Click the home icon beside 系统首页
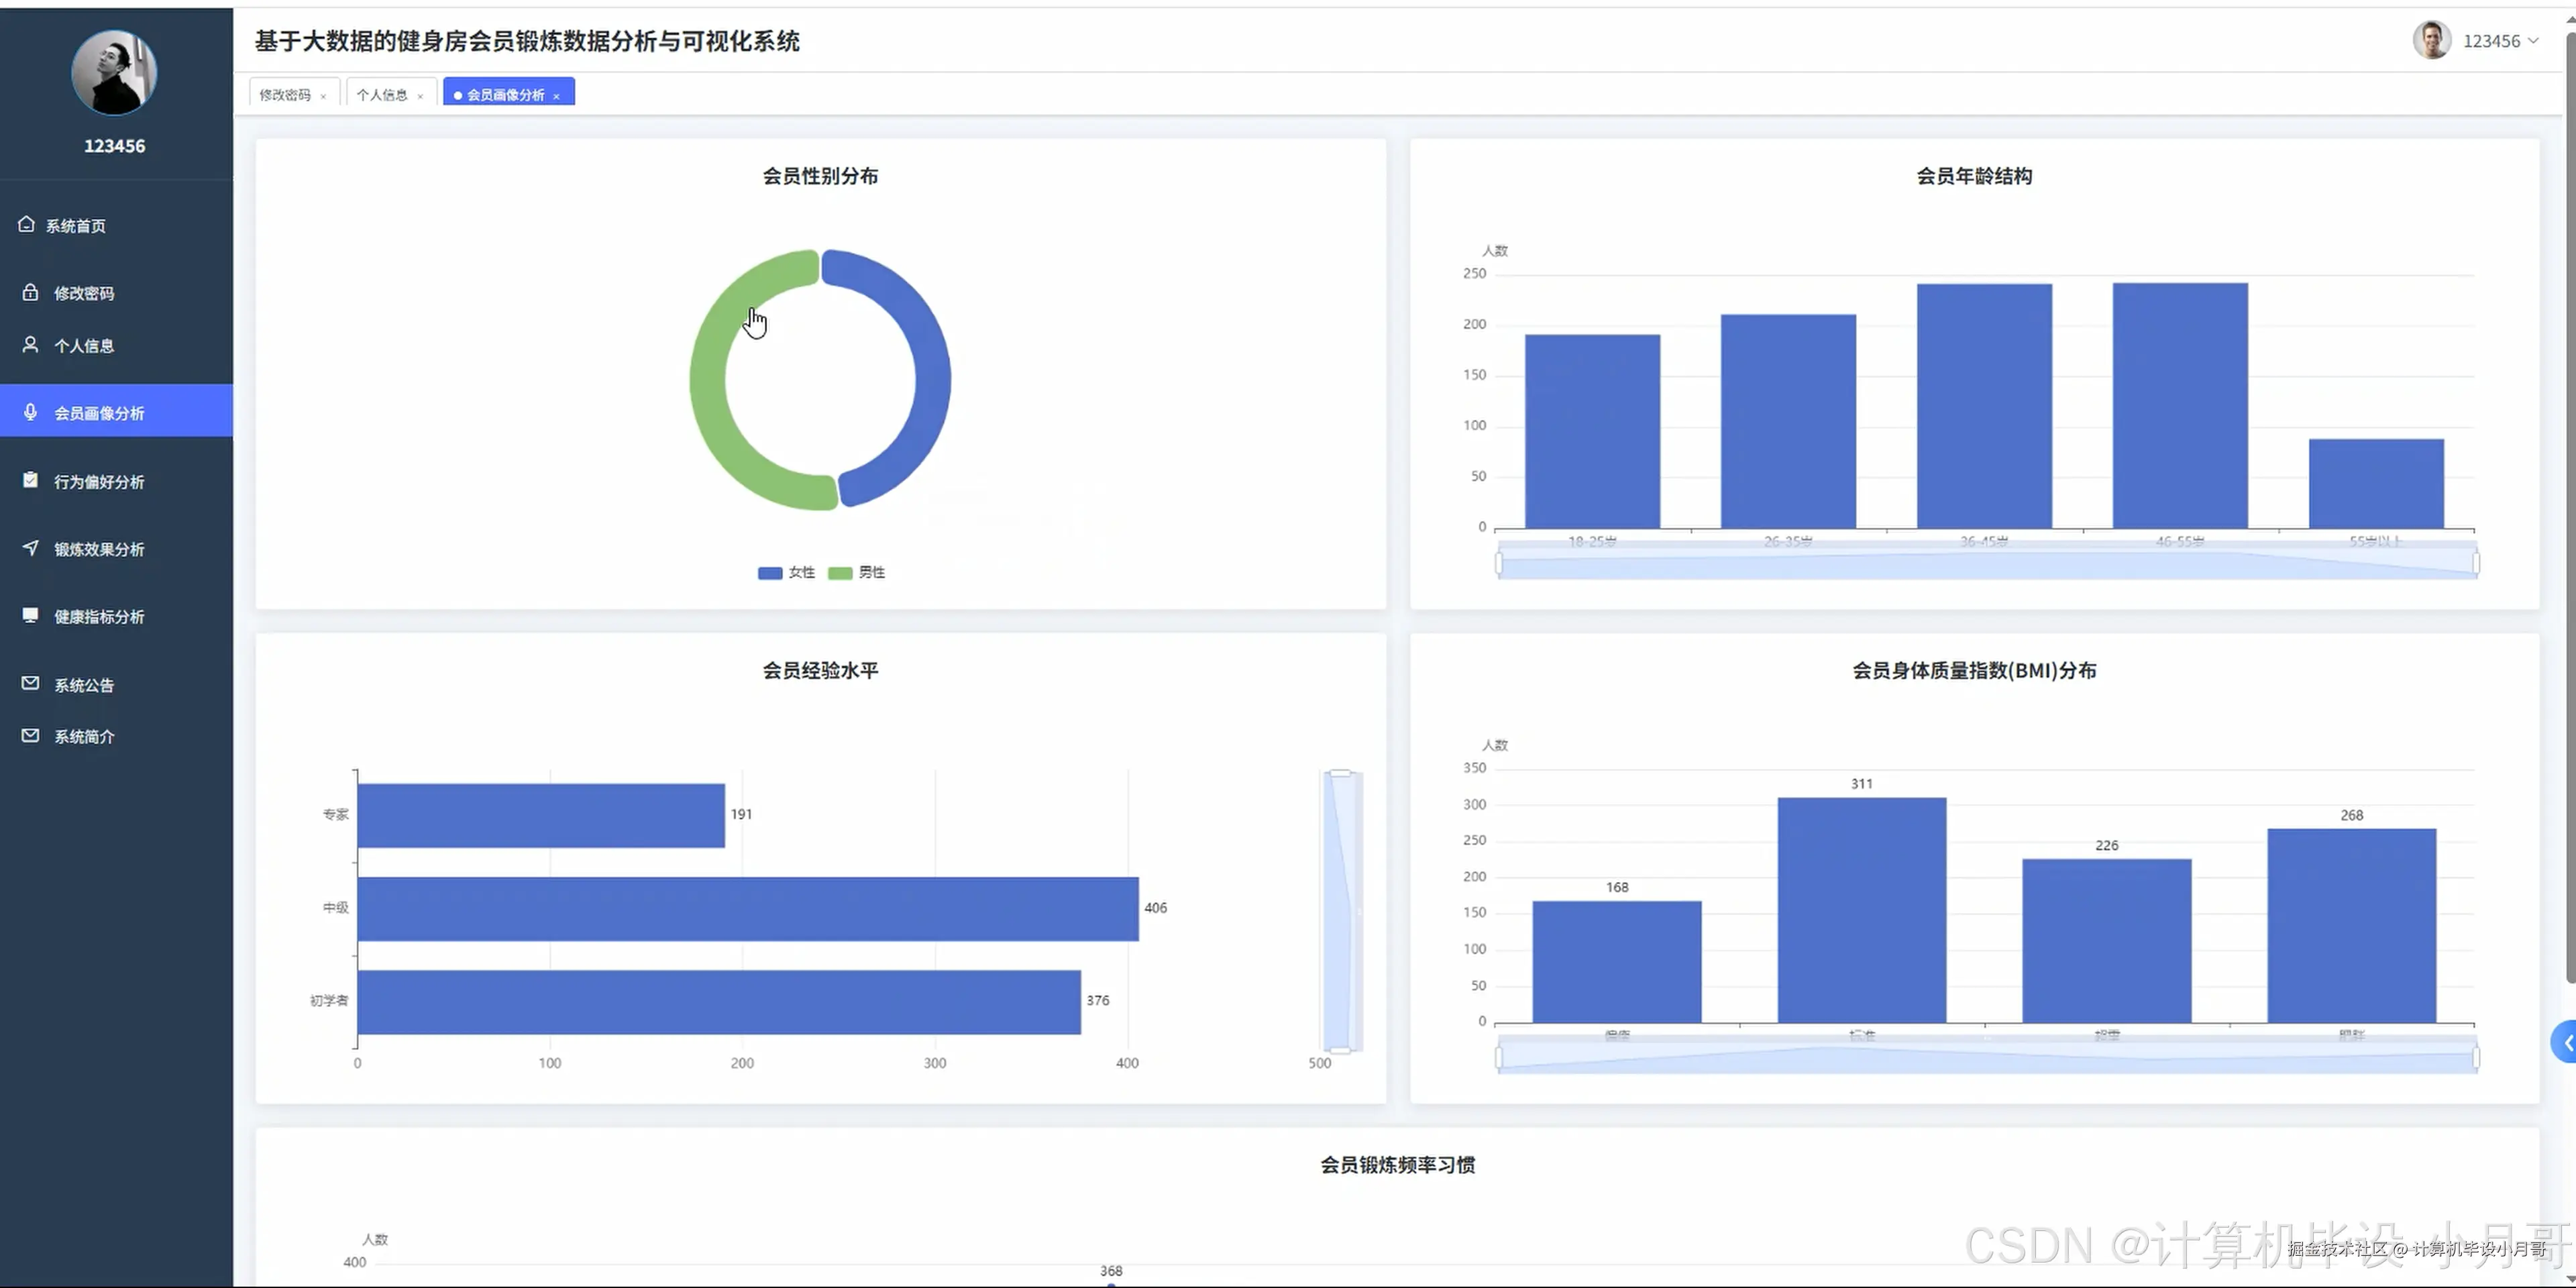 [27, 225]
